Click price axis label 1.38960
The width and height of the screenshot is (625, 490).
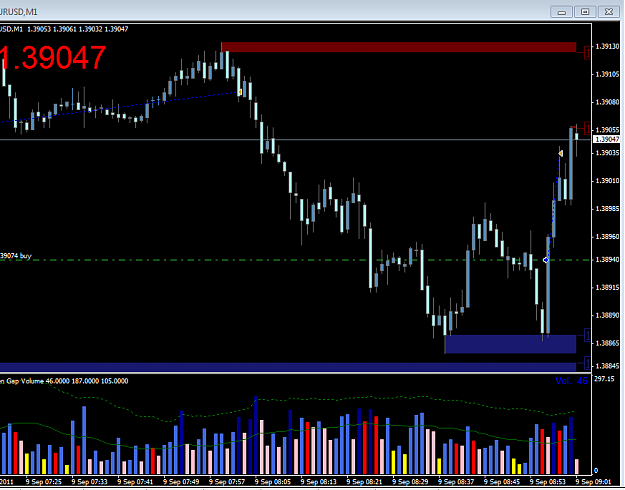tap(607, 237)
